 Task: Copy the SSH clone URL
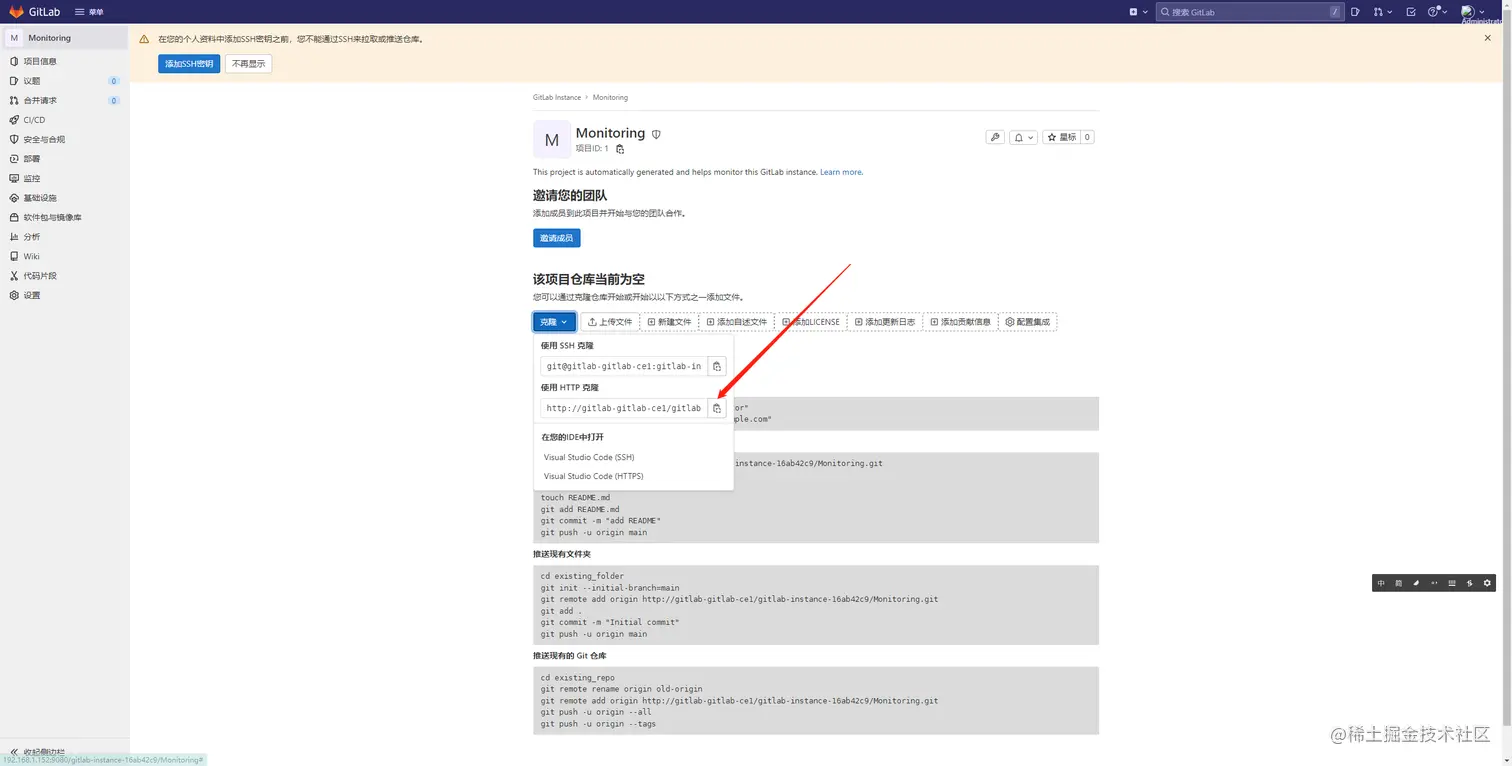pos(717,367)
